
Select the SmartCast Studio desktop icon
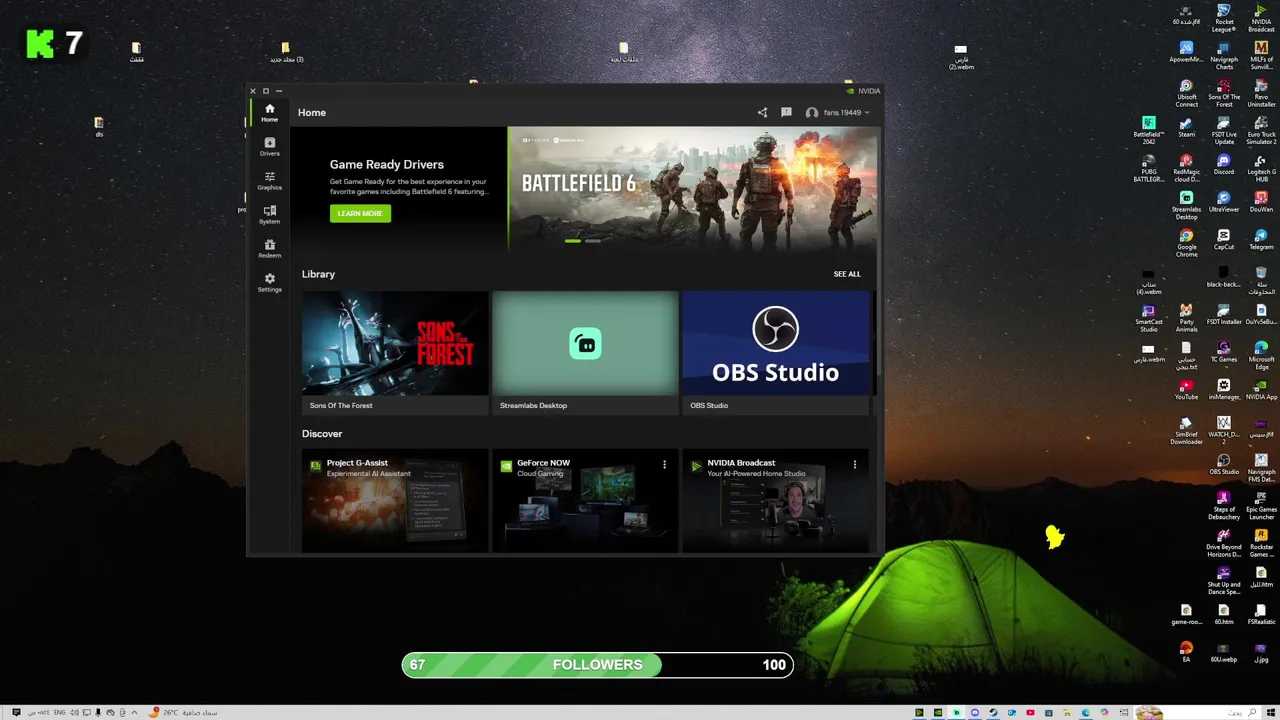(1149, 318)
